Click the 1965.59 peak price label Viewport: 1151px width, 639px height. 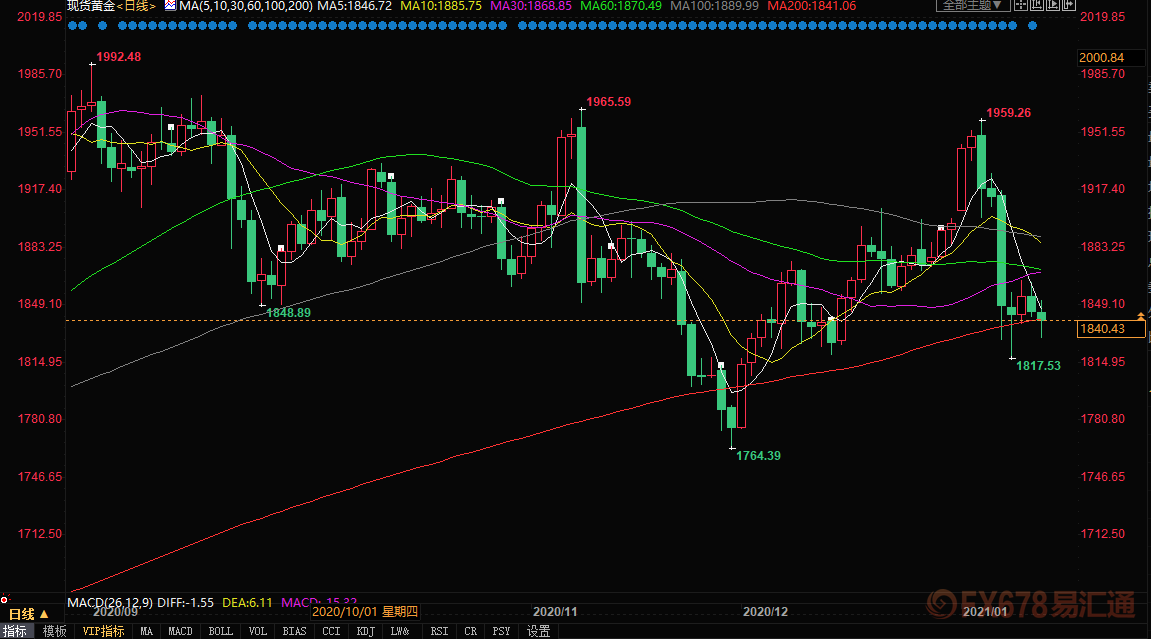coord(609,101)
